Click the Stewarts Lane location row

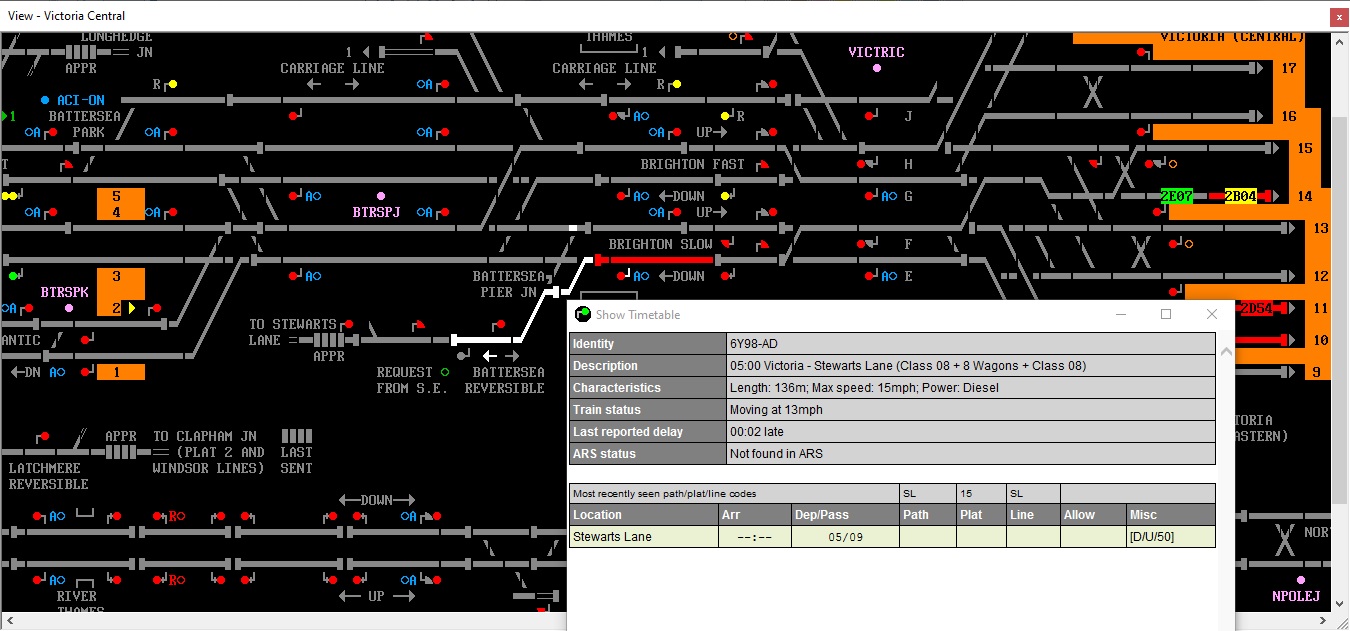click(892, 537)
